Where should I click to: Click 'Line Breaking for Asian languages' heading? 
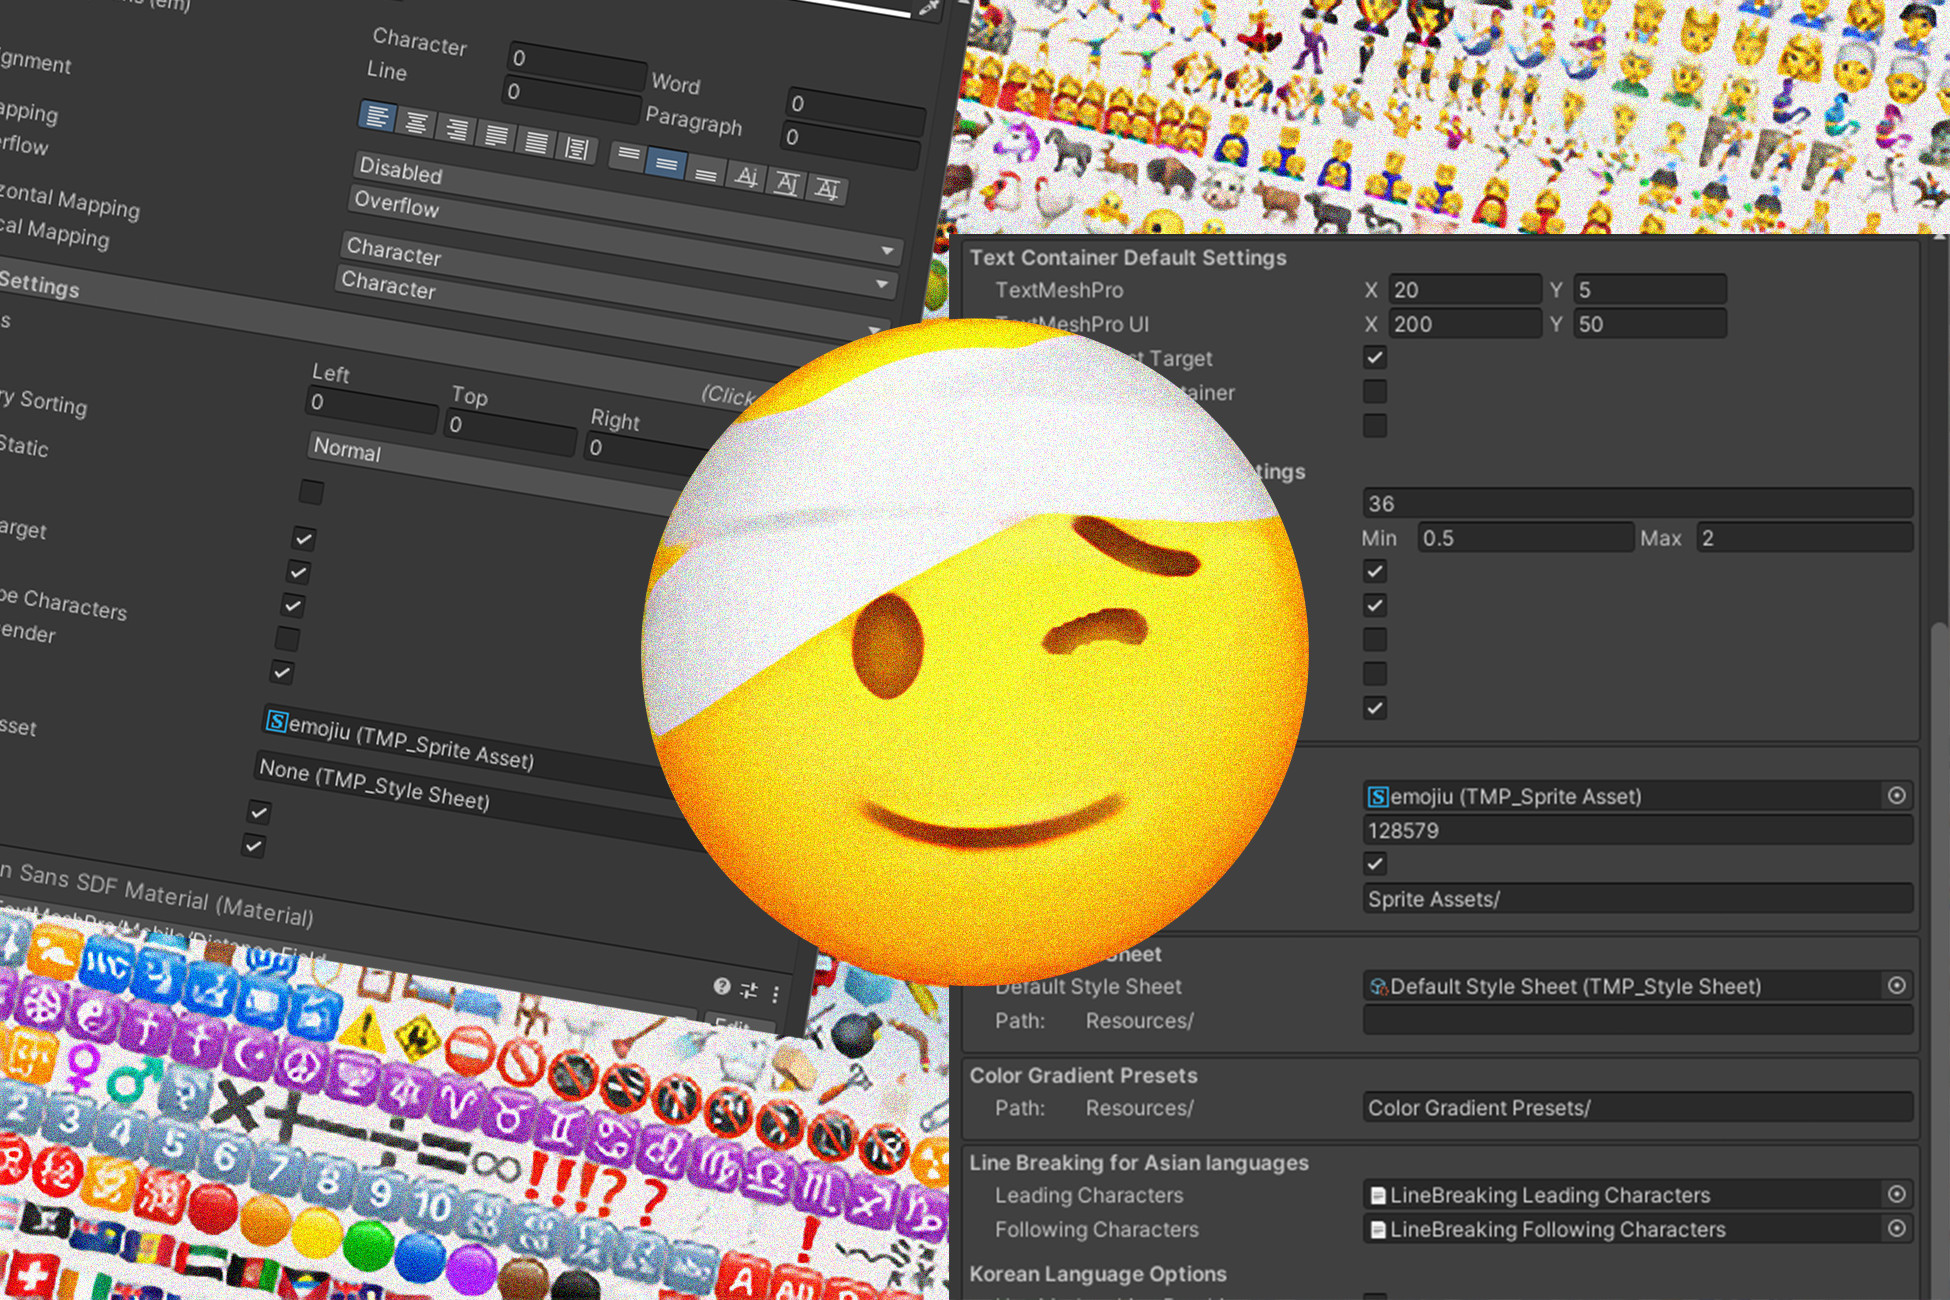[1139, 1163]
